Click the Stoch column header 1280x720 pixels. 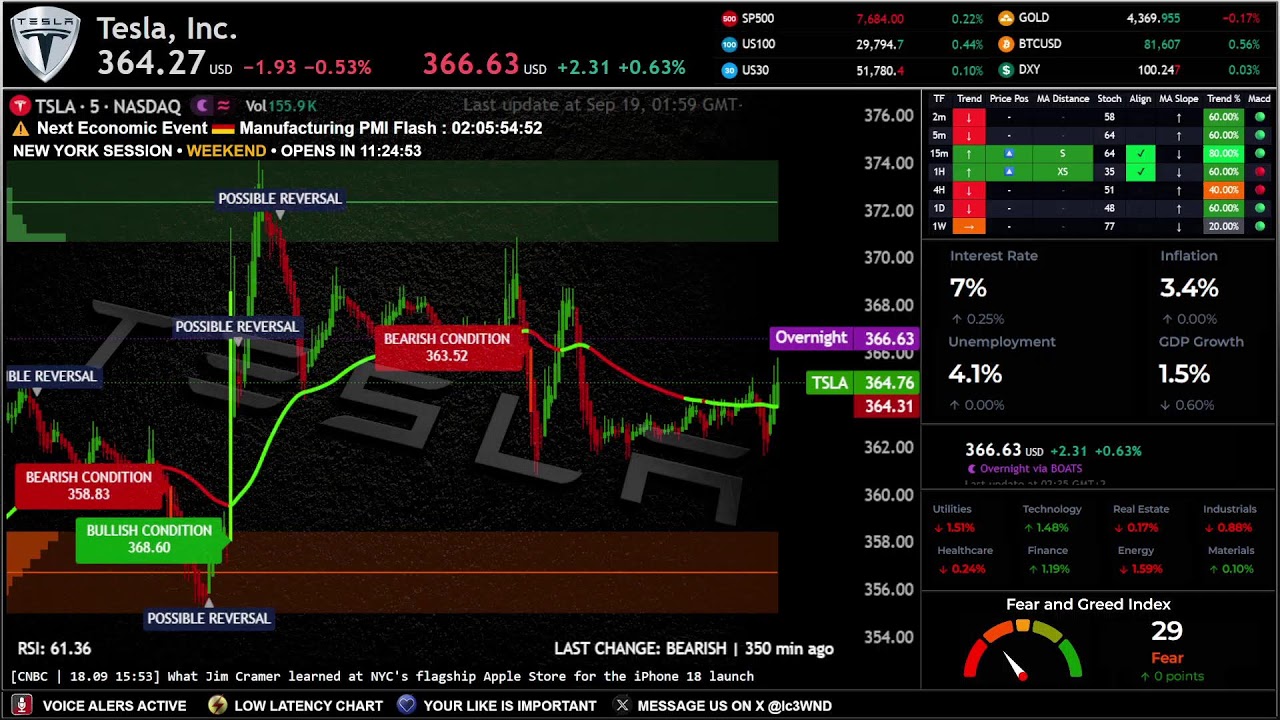pos(1109,99)
